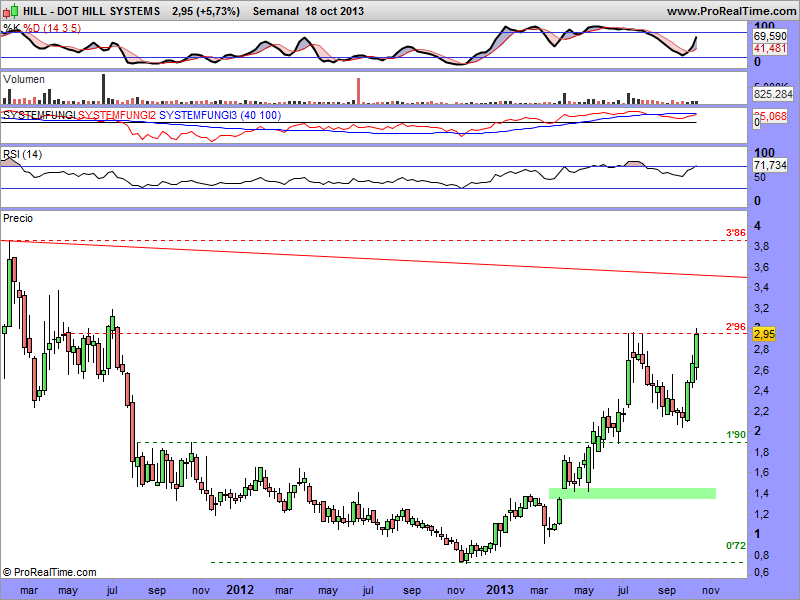
Task: Select the 41,481 stochastic value box
Action: 770,48
